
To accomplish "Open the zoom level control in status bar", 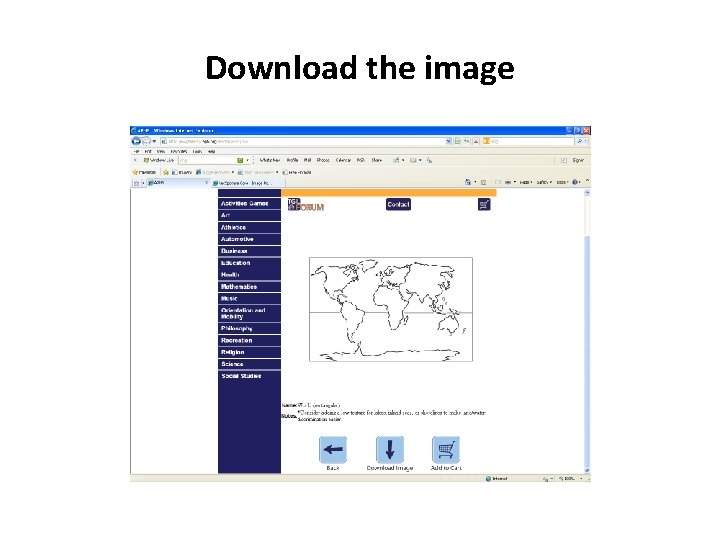I will tap(571, 478).
